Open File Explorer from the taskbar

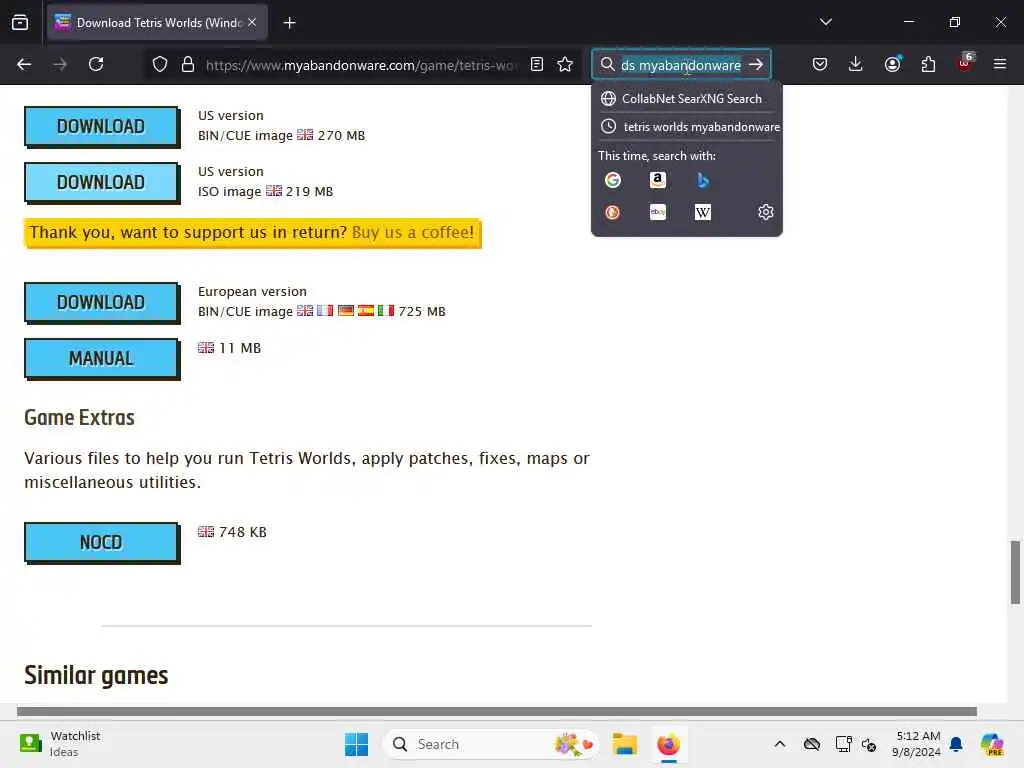point(625,744)
